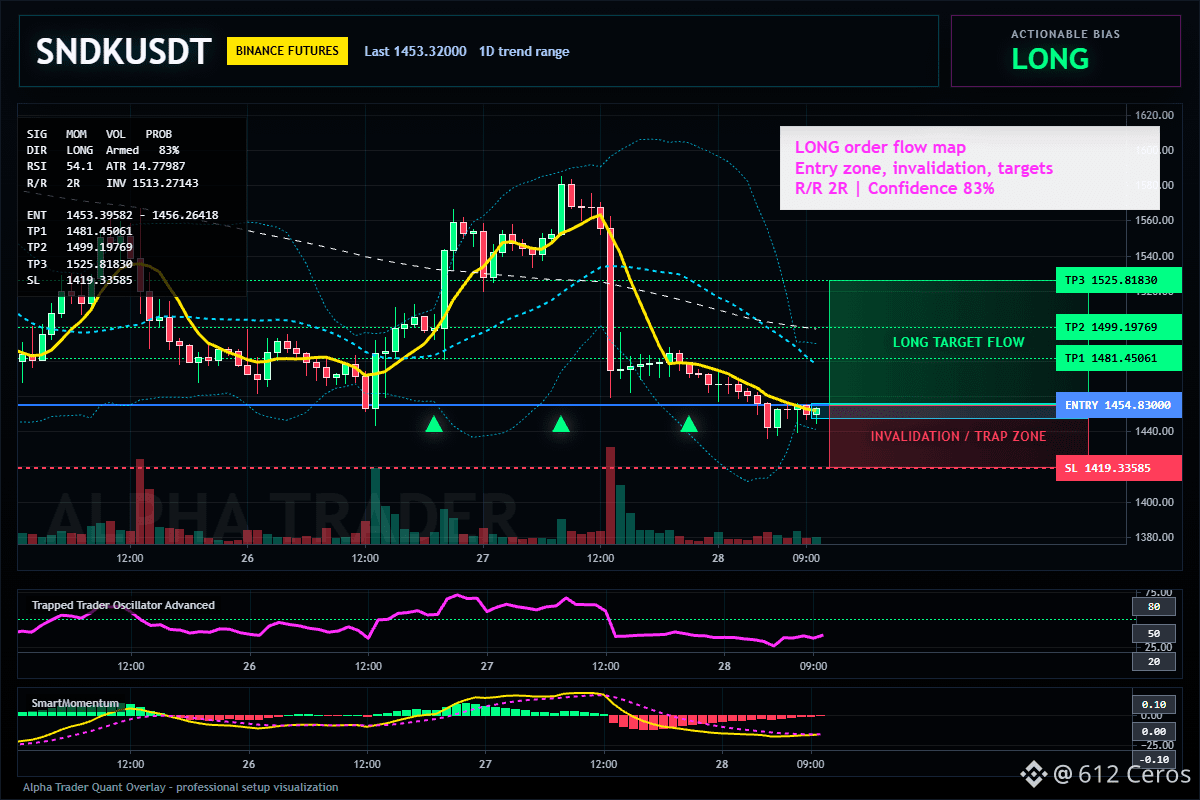The height and width of the screenshot is (800, 1200).
Task: Click the 1440.00 price axis label
Action: click(1156, 431)
